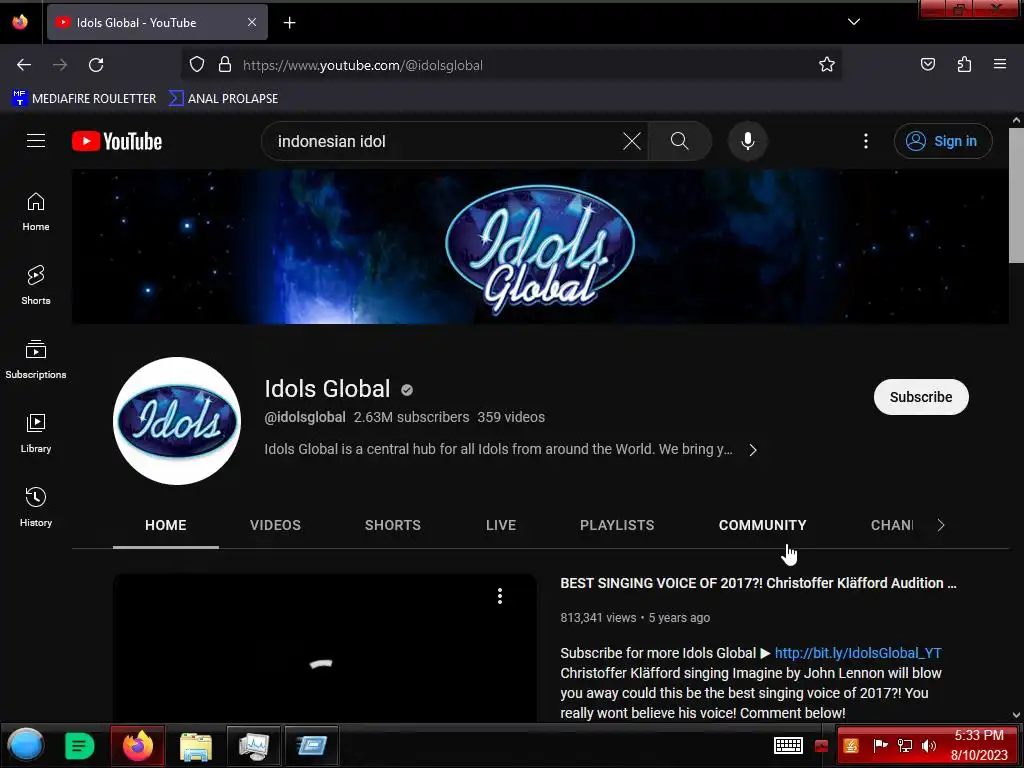Click the Idols Global channel avatar
Screen dimensions: 1024x768
[x=177, y=421]
